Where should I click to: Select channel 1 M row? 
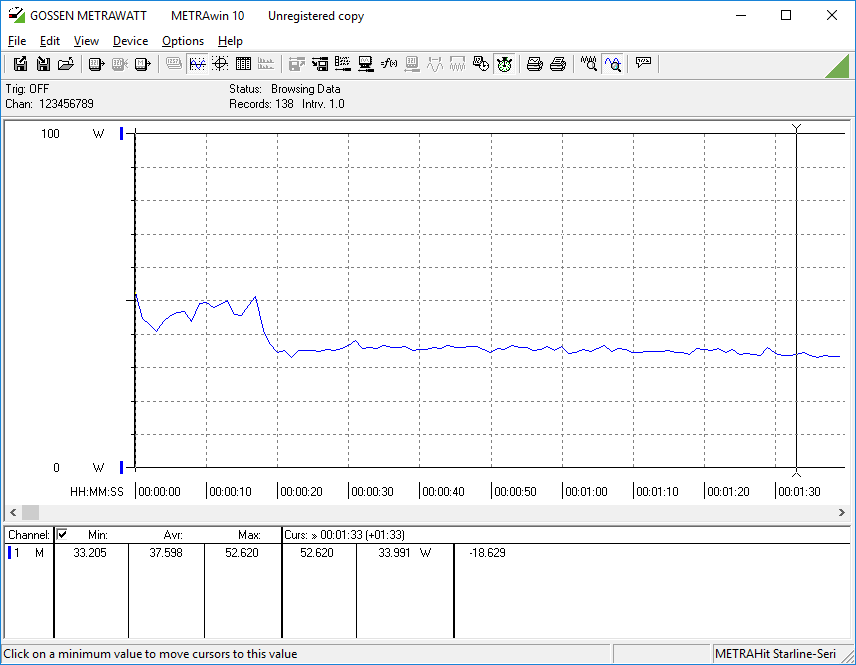point(27,553)
